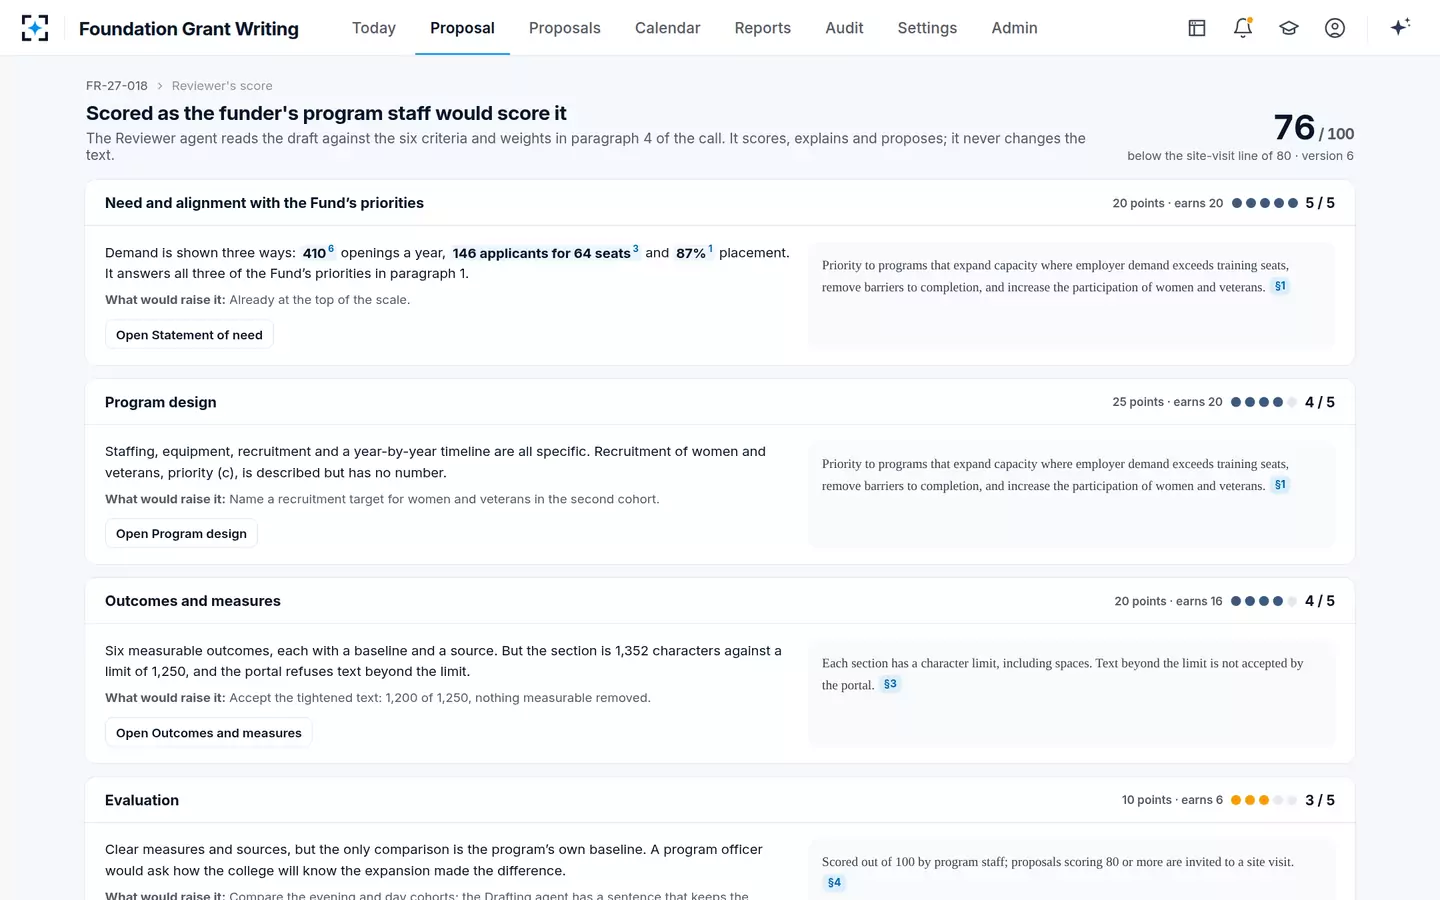Open the user account profile icon
Screen dimensions: 1440x900
(1335, 28)
